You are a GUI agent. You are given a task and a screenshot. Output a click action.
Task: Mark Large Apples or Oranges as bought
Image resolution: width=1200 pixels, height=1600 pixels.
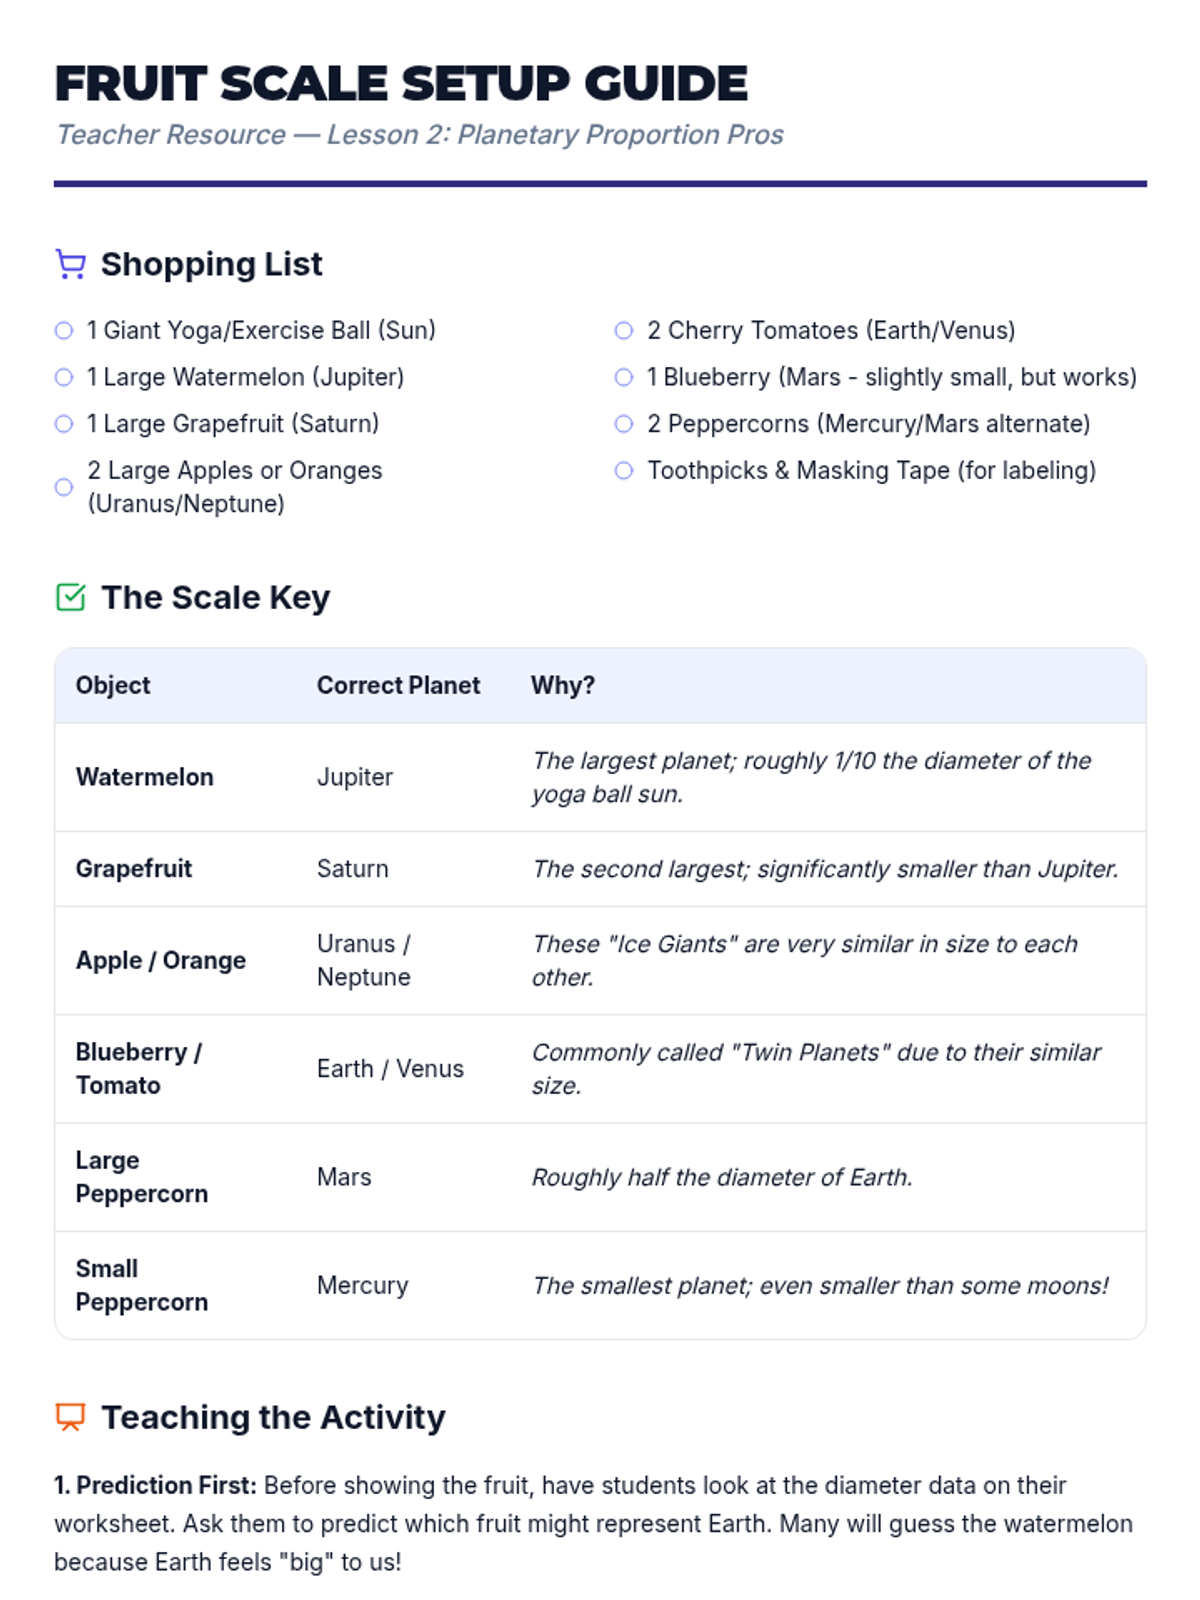coord(64,487)
